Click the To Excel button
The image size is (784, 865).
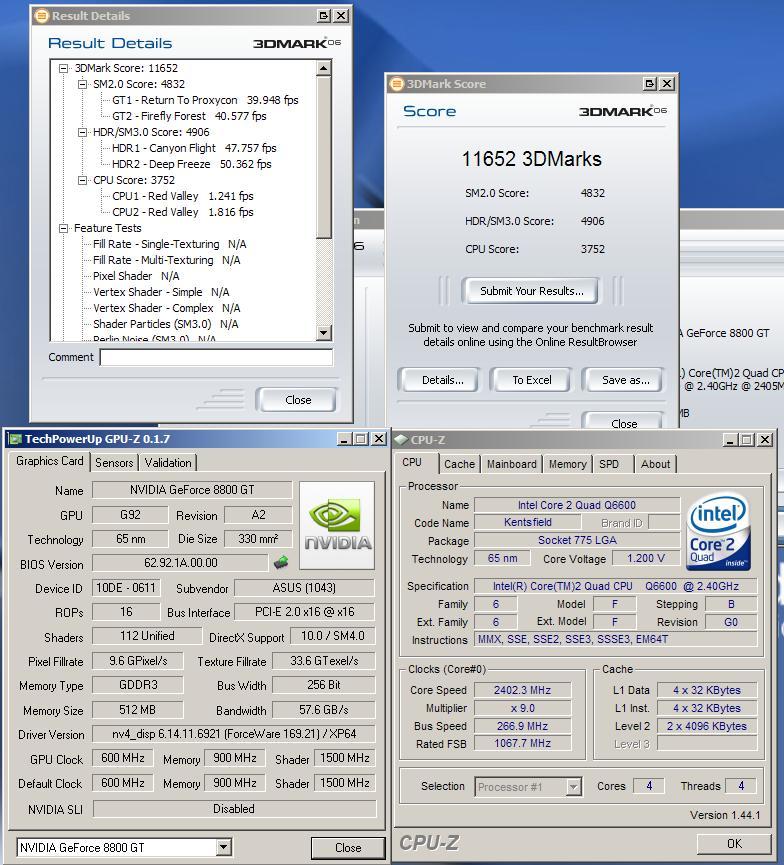click(x=531, y=380)
